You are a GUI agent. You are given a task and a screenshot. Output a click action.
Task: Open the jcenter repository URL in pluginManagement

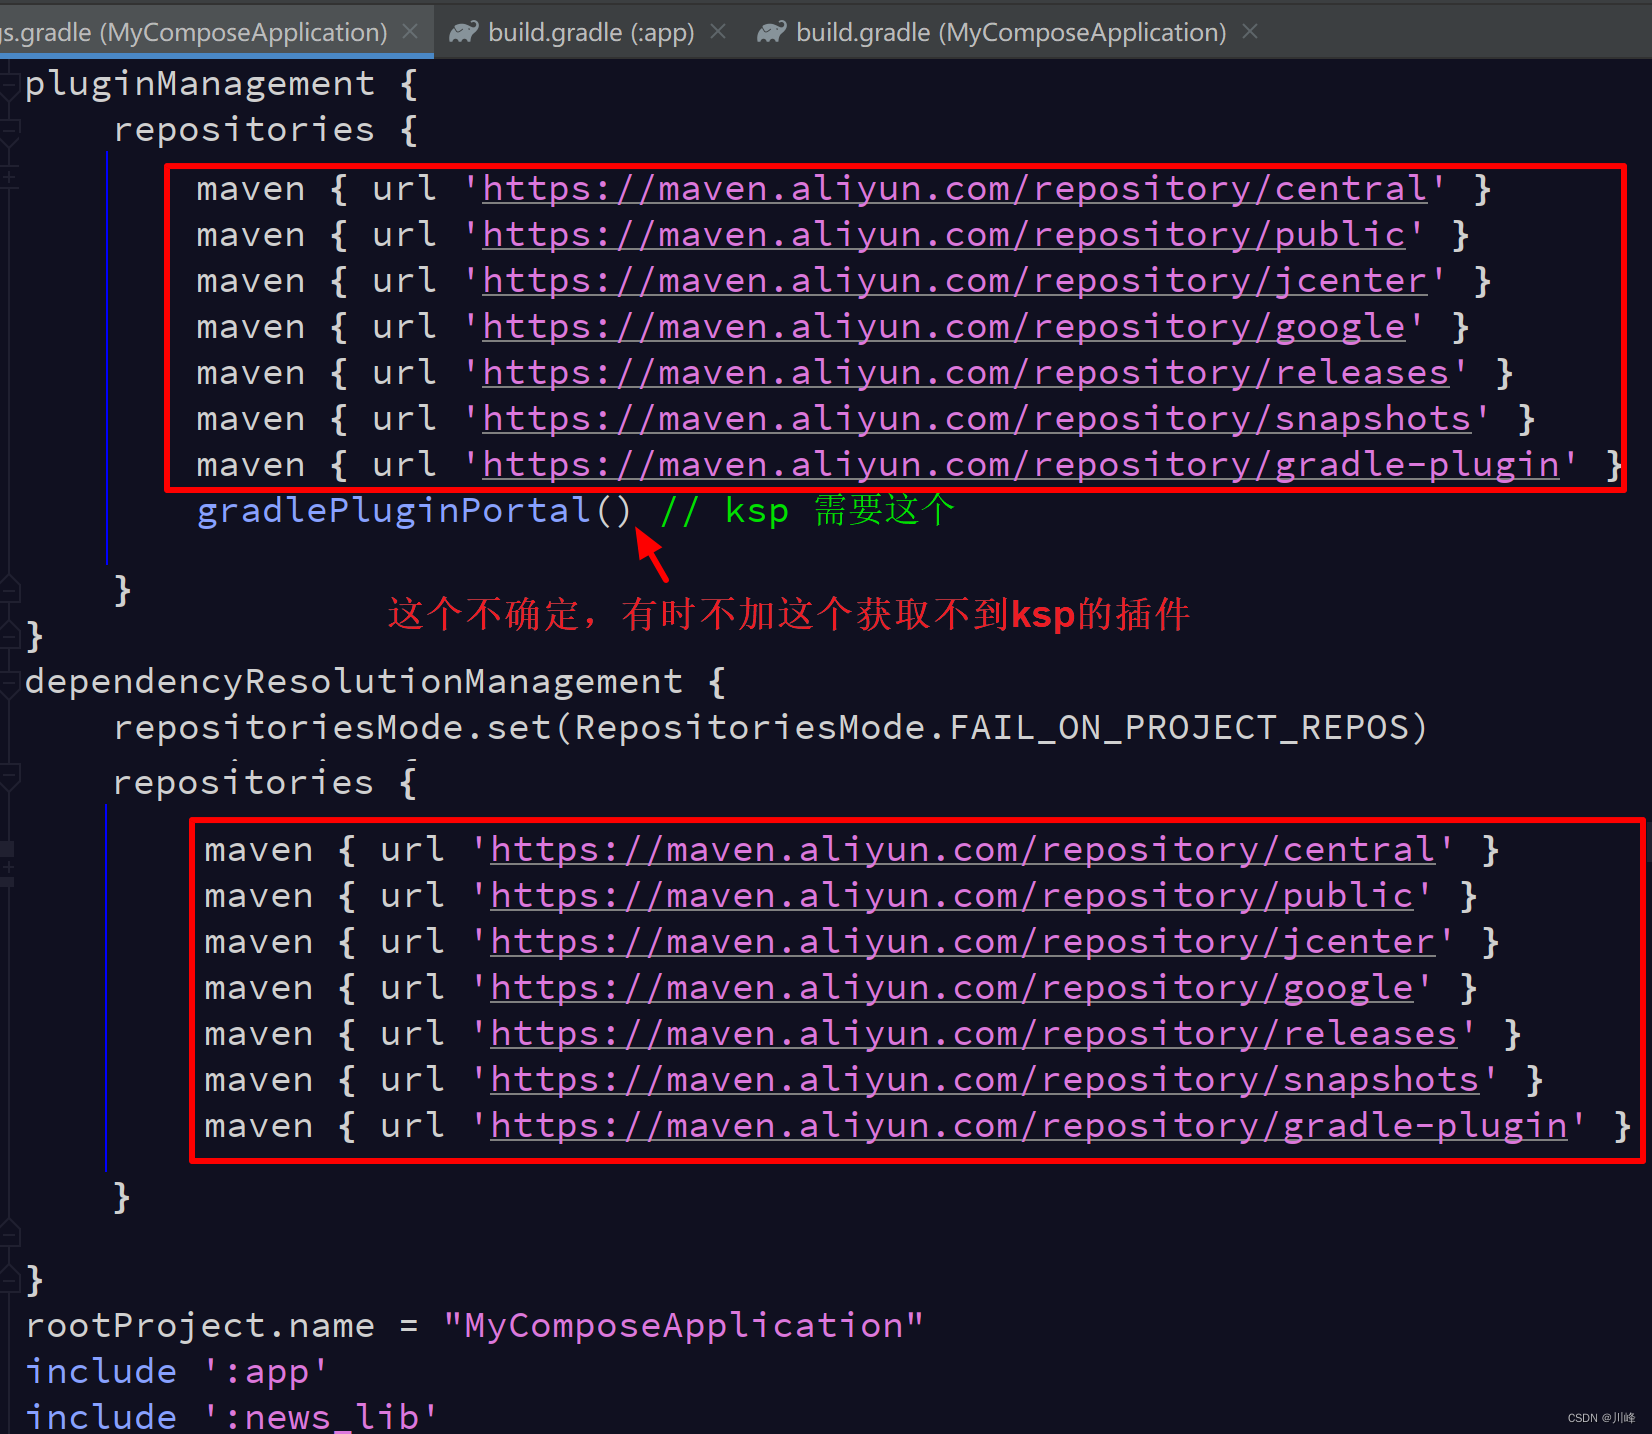point(954,281)
